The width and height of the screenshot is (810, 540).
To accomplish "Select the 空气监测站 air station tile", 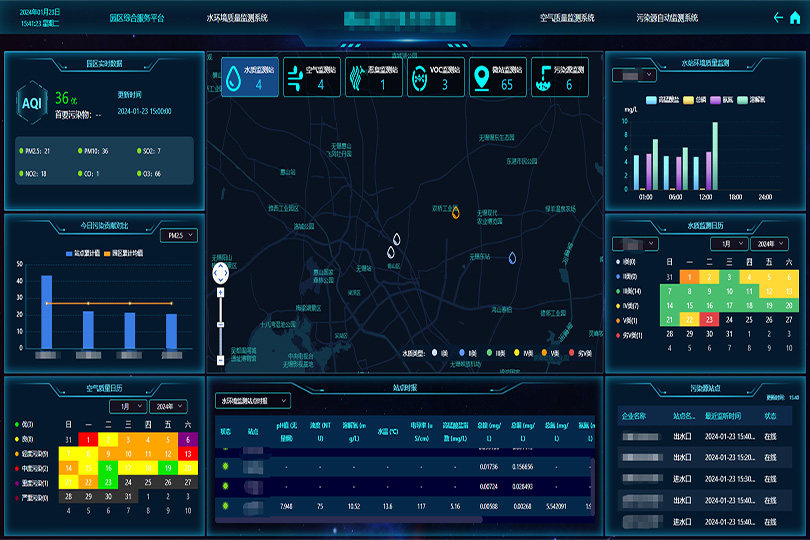I will coord(313,76).
